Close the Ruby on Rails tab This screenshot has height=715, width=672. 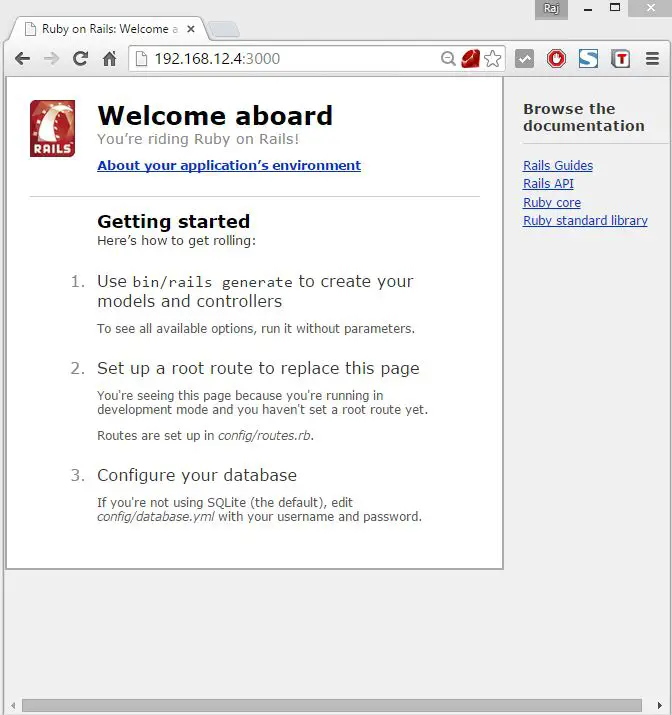(191, 29)
